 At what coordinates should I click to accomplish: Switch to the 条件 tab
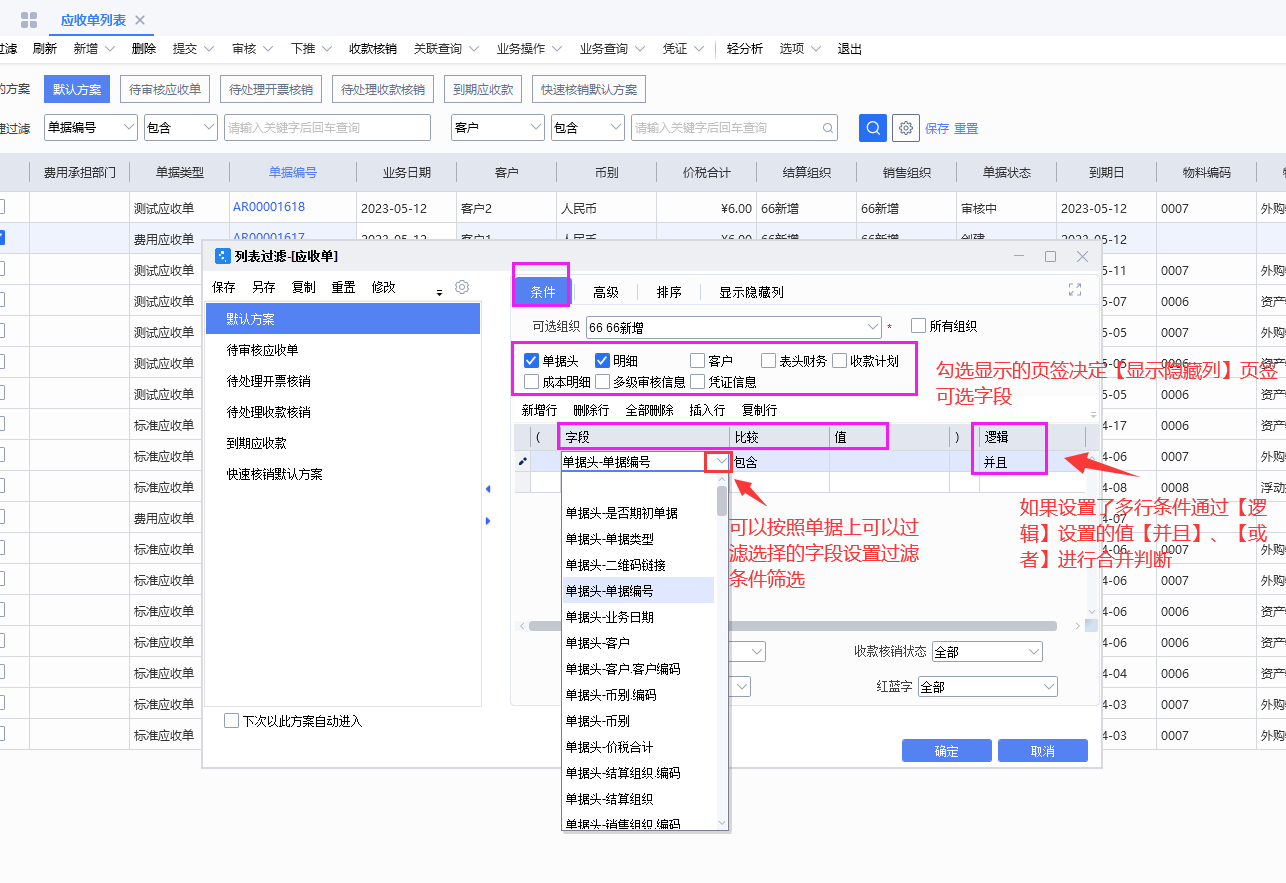pos(542,292)
